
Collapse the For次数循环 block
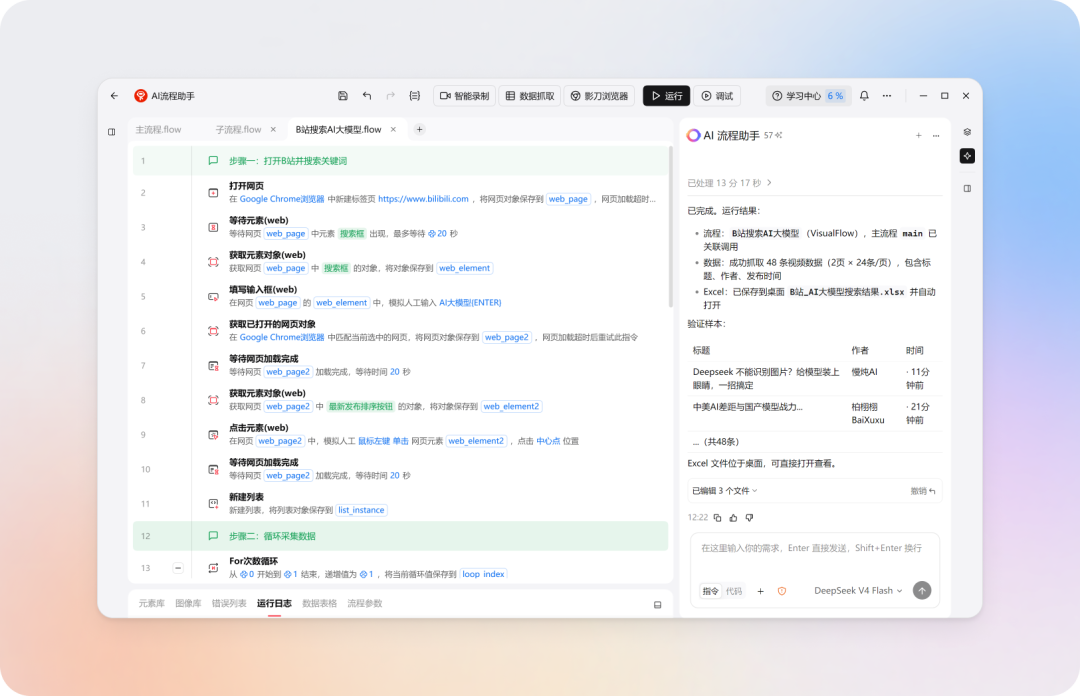pyautogui.click(x=178, y=568)
